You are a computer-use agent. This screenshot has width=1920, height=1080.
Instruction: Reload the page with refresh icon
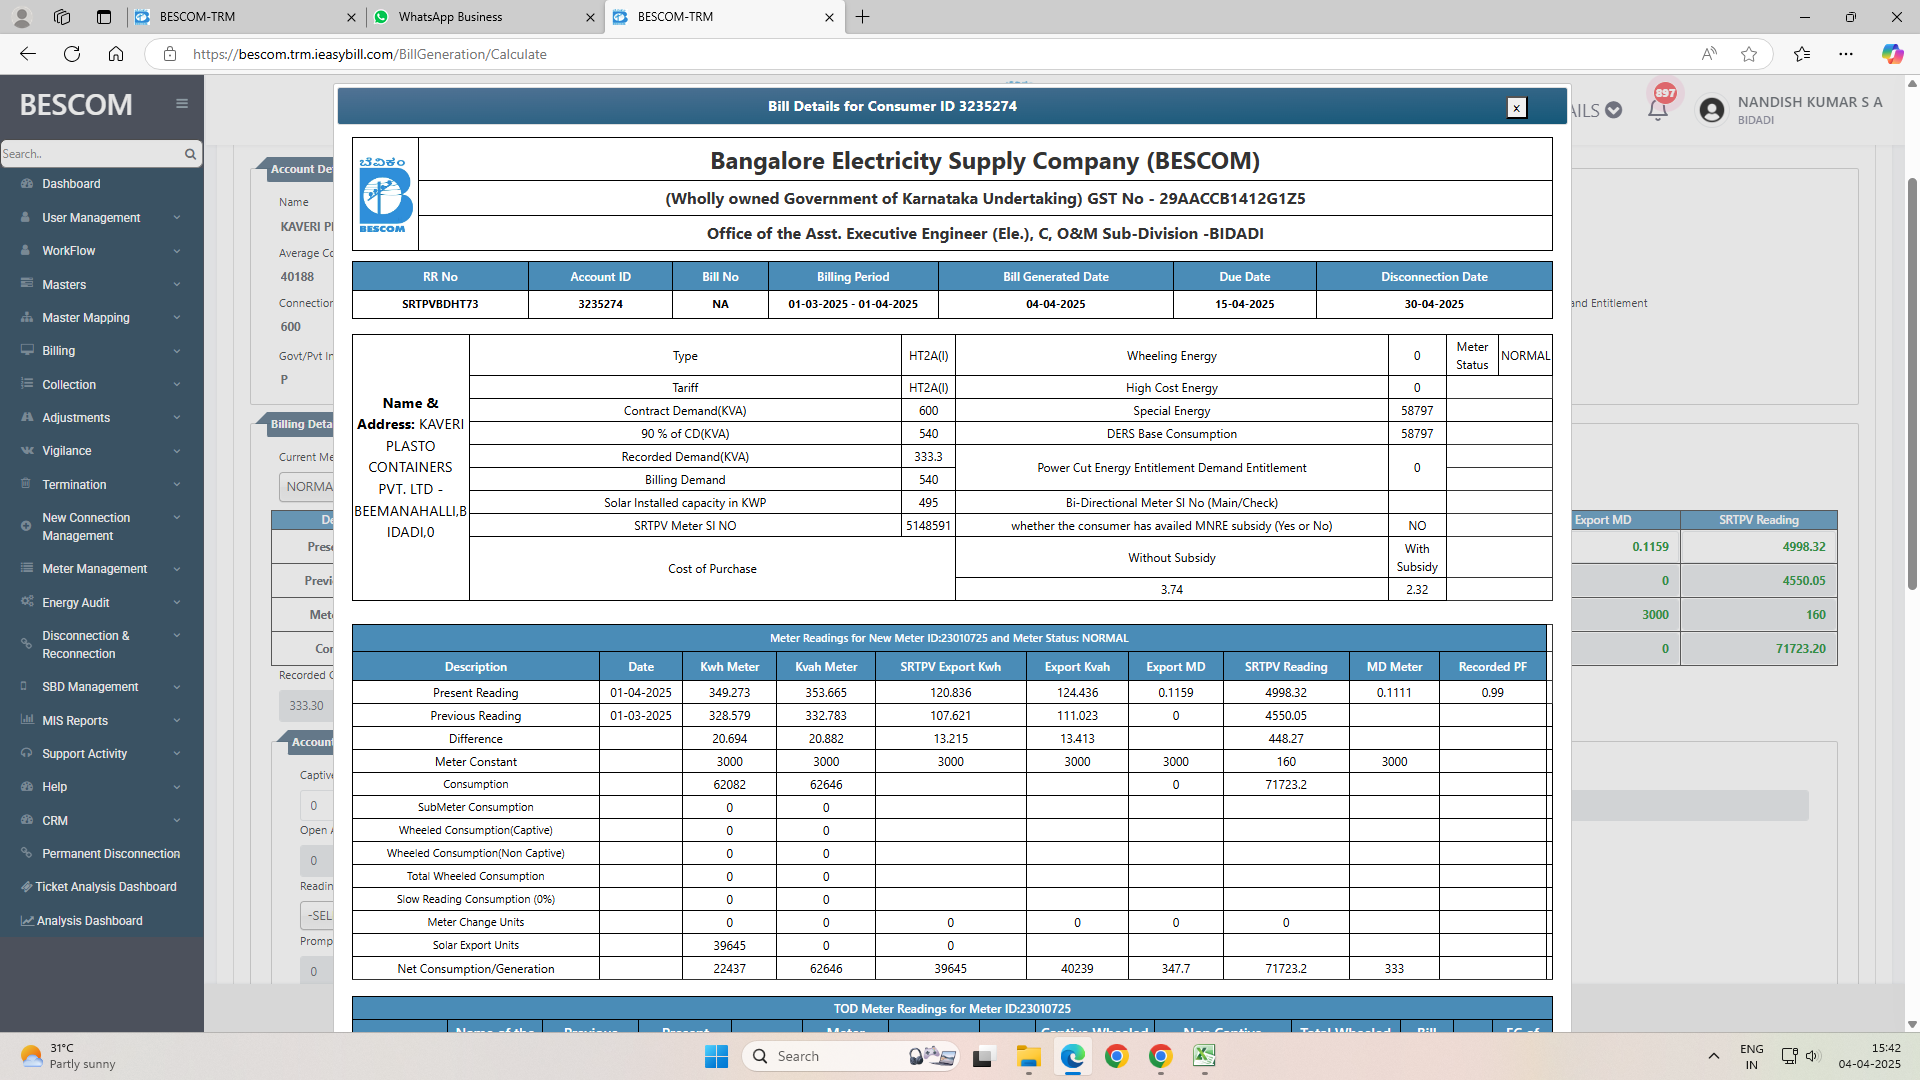72,54
